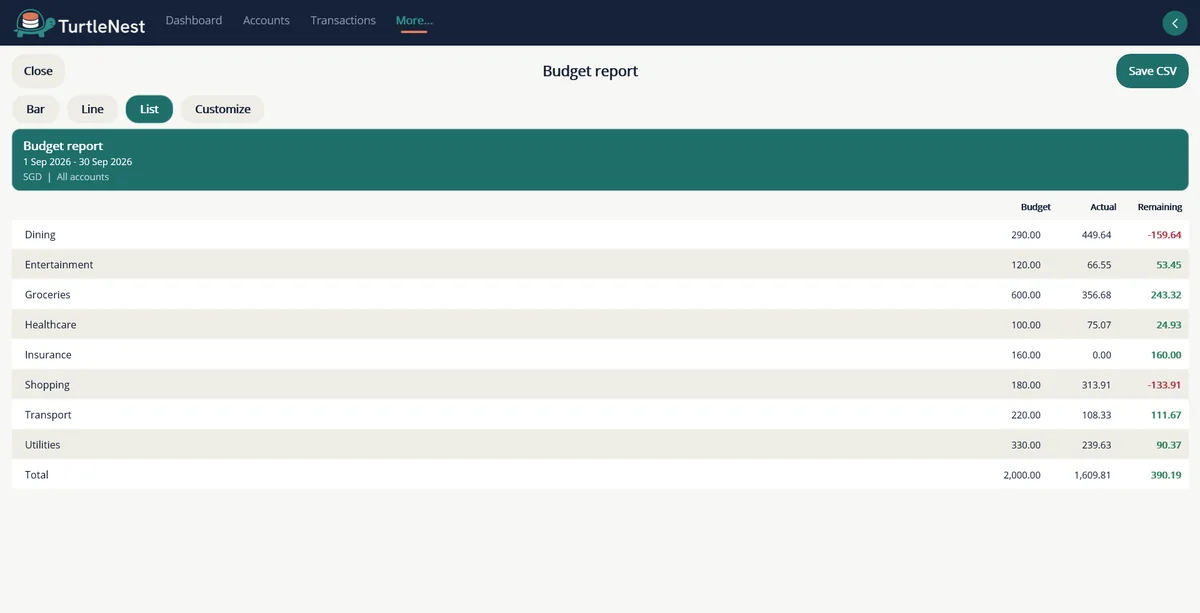Save the report as CSV

click(x=1152, y=71)
